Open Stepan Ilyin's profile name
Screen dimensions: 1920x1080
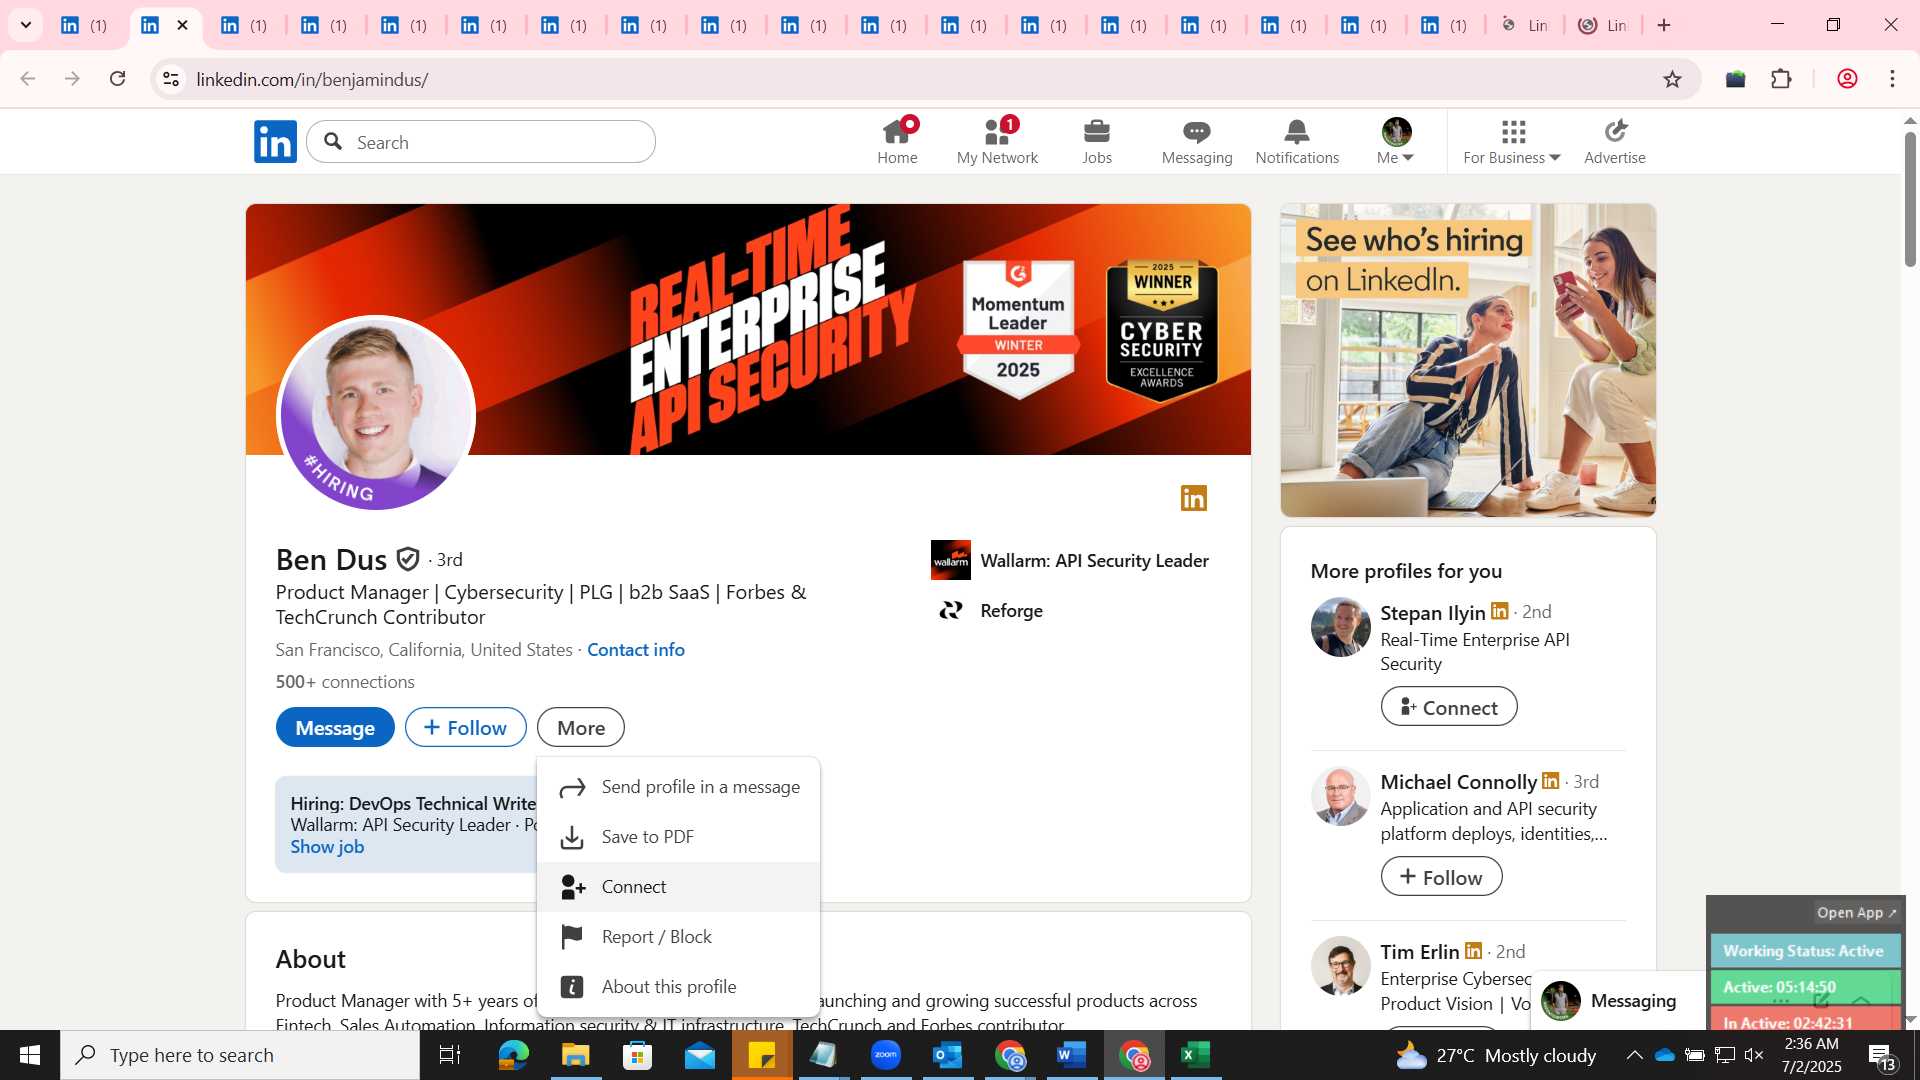coord(1432,612)
